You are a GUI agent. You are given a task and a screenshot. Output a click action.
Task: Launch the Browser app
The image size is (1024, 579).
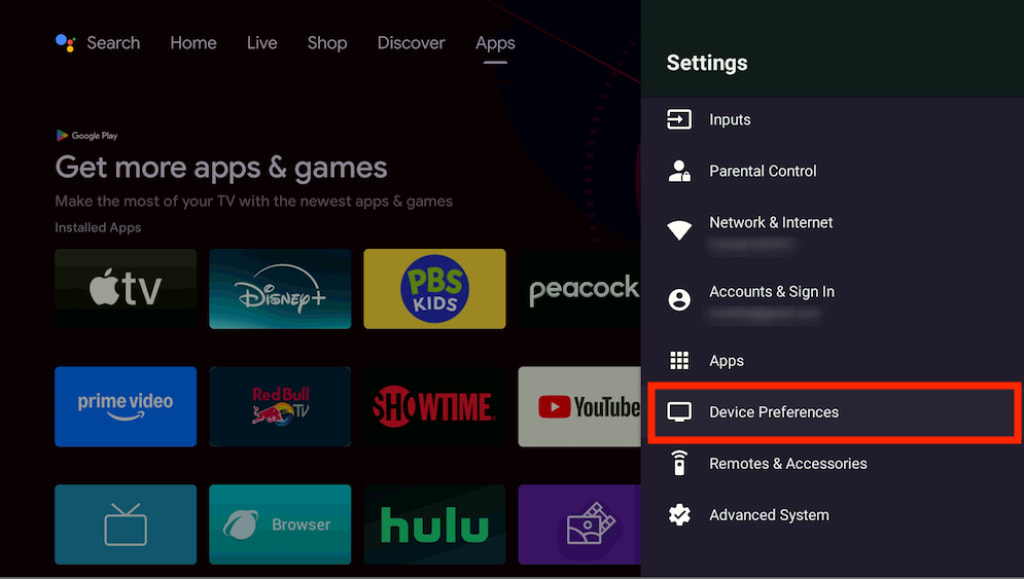click(280, 524)
